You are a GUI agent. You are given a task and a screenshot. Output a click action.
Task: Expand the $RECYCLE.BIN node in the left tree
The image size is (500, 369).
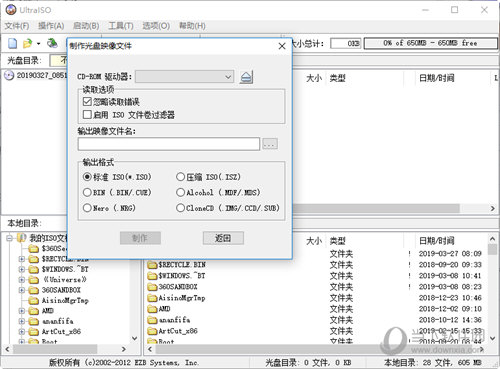tap(22, 259)
